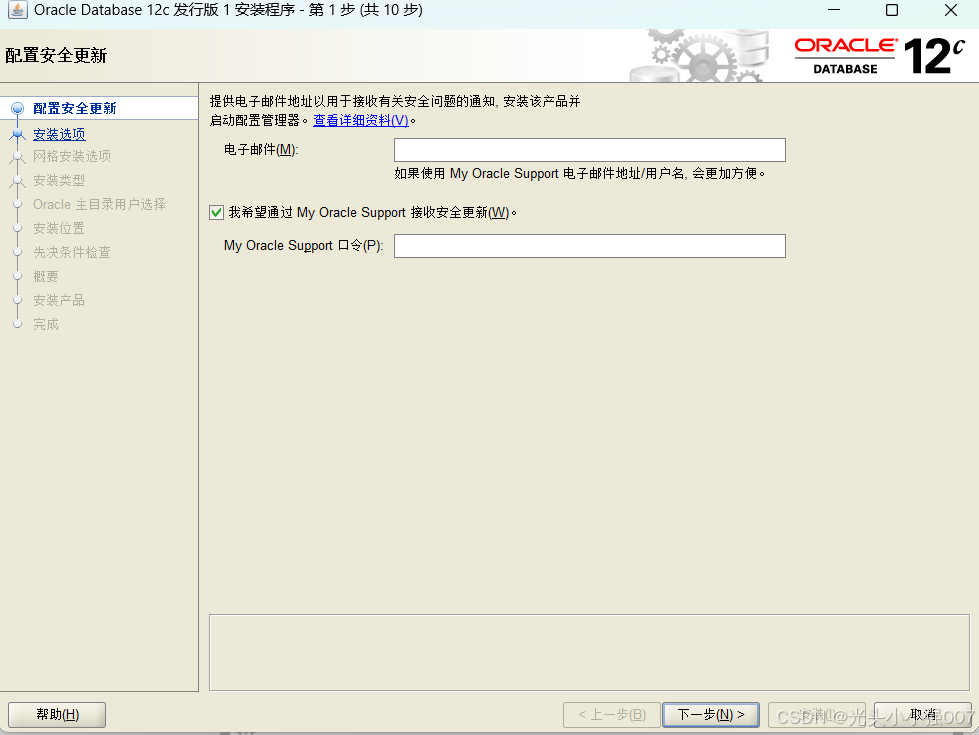Close the Oracle installer window
This screenshot has height=735, width=979.
[x=950, y=10]
